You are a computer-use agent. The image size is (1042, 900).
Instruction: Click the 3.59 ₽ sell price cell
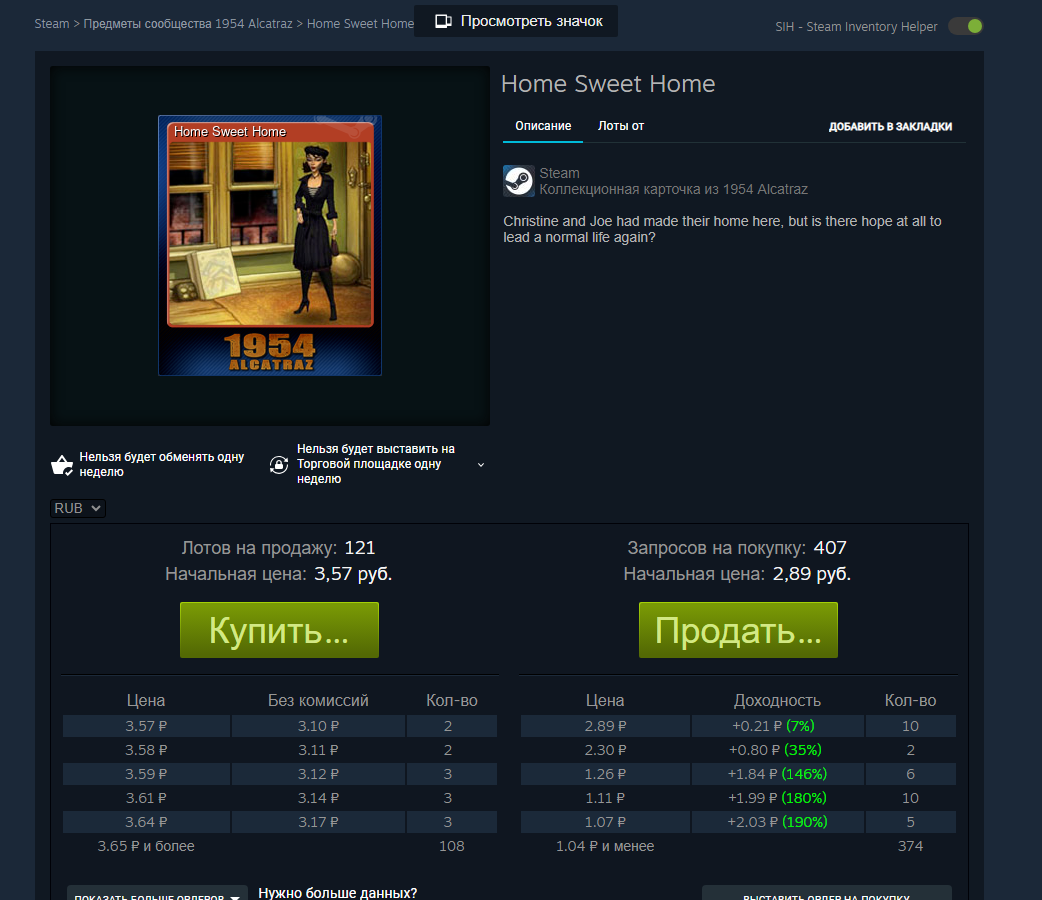(x=146, y=774)
